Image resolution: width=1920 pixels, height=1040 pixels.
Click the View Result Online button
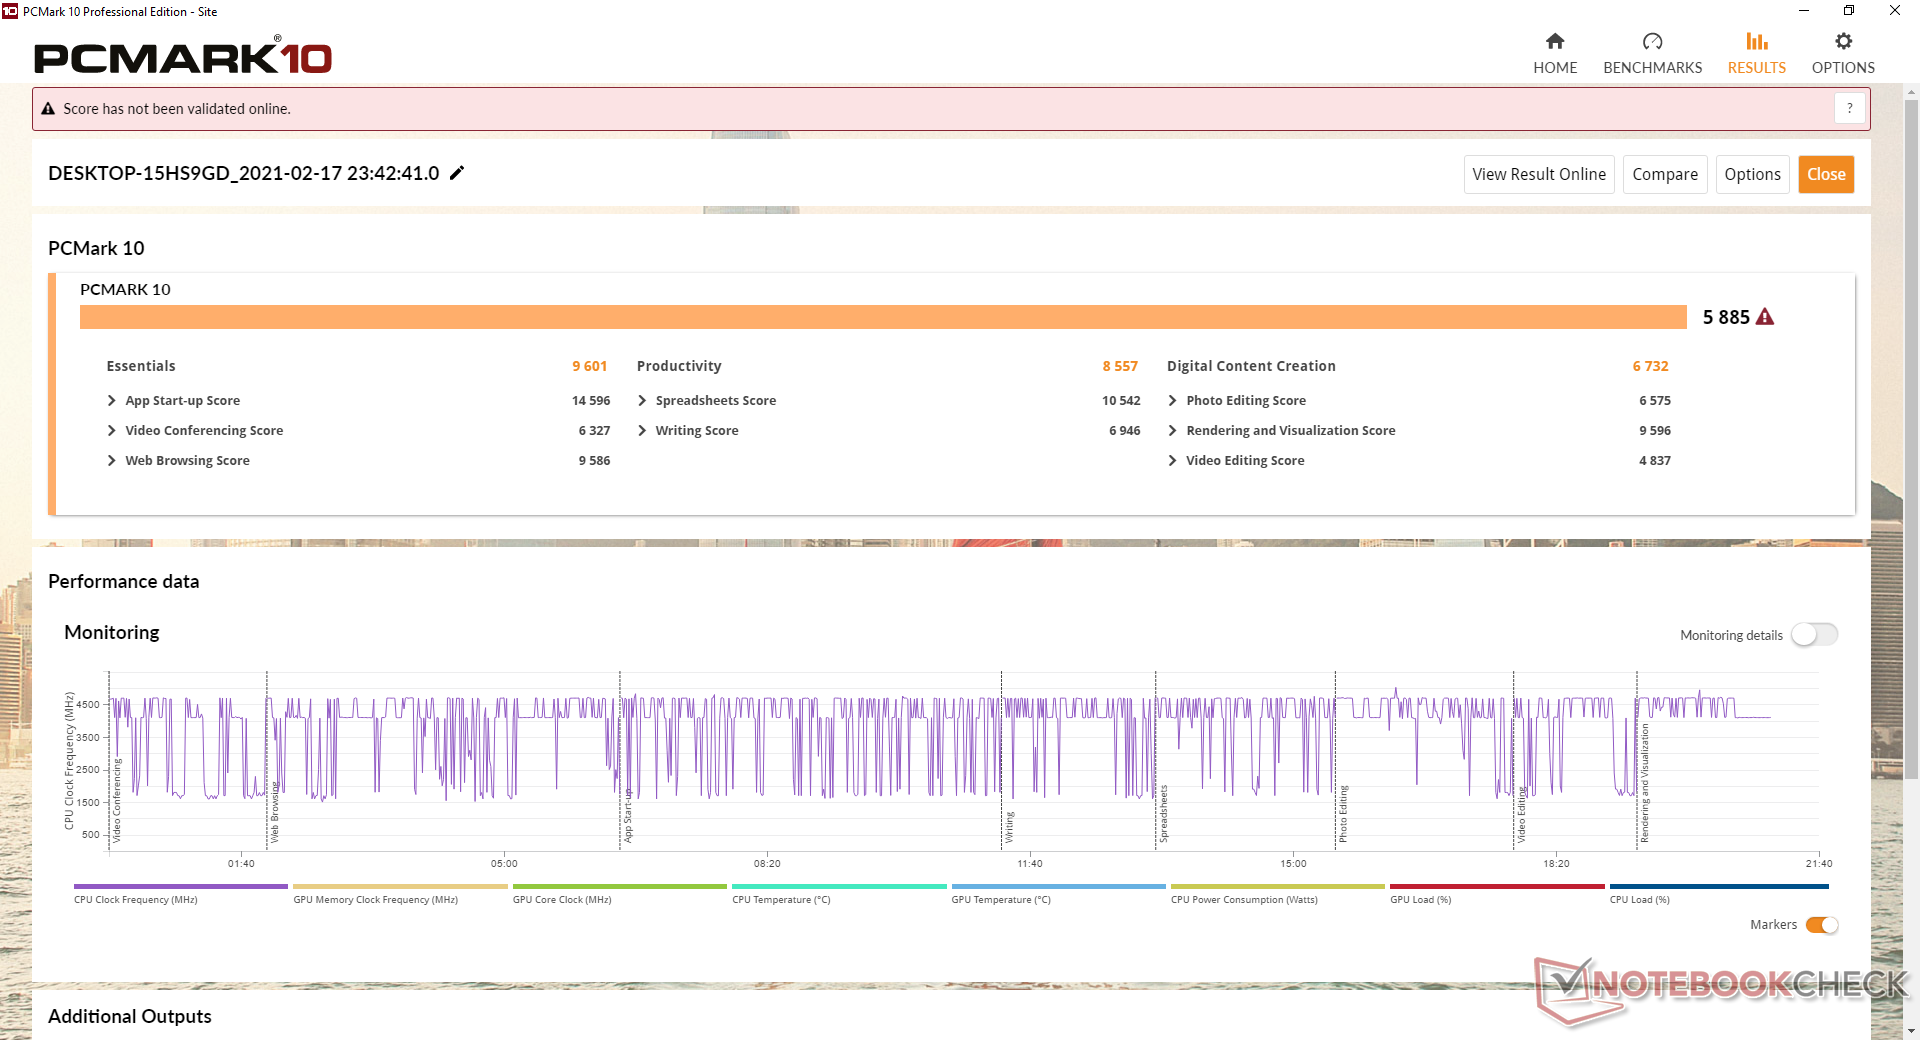[1538, 174]
